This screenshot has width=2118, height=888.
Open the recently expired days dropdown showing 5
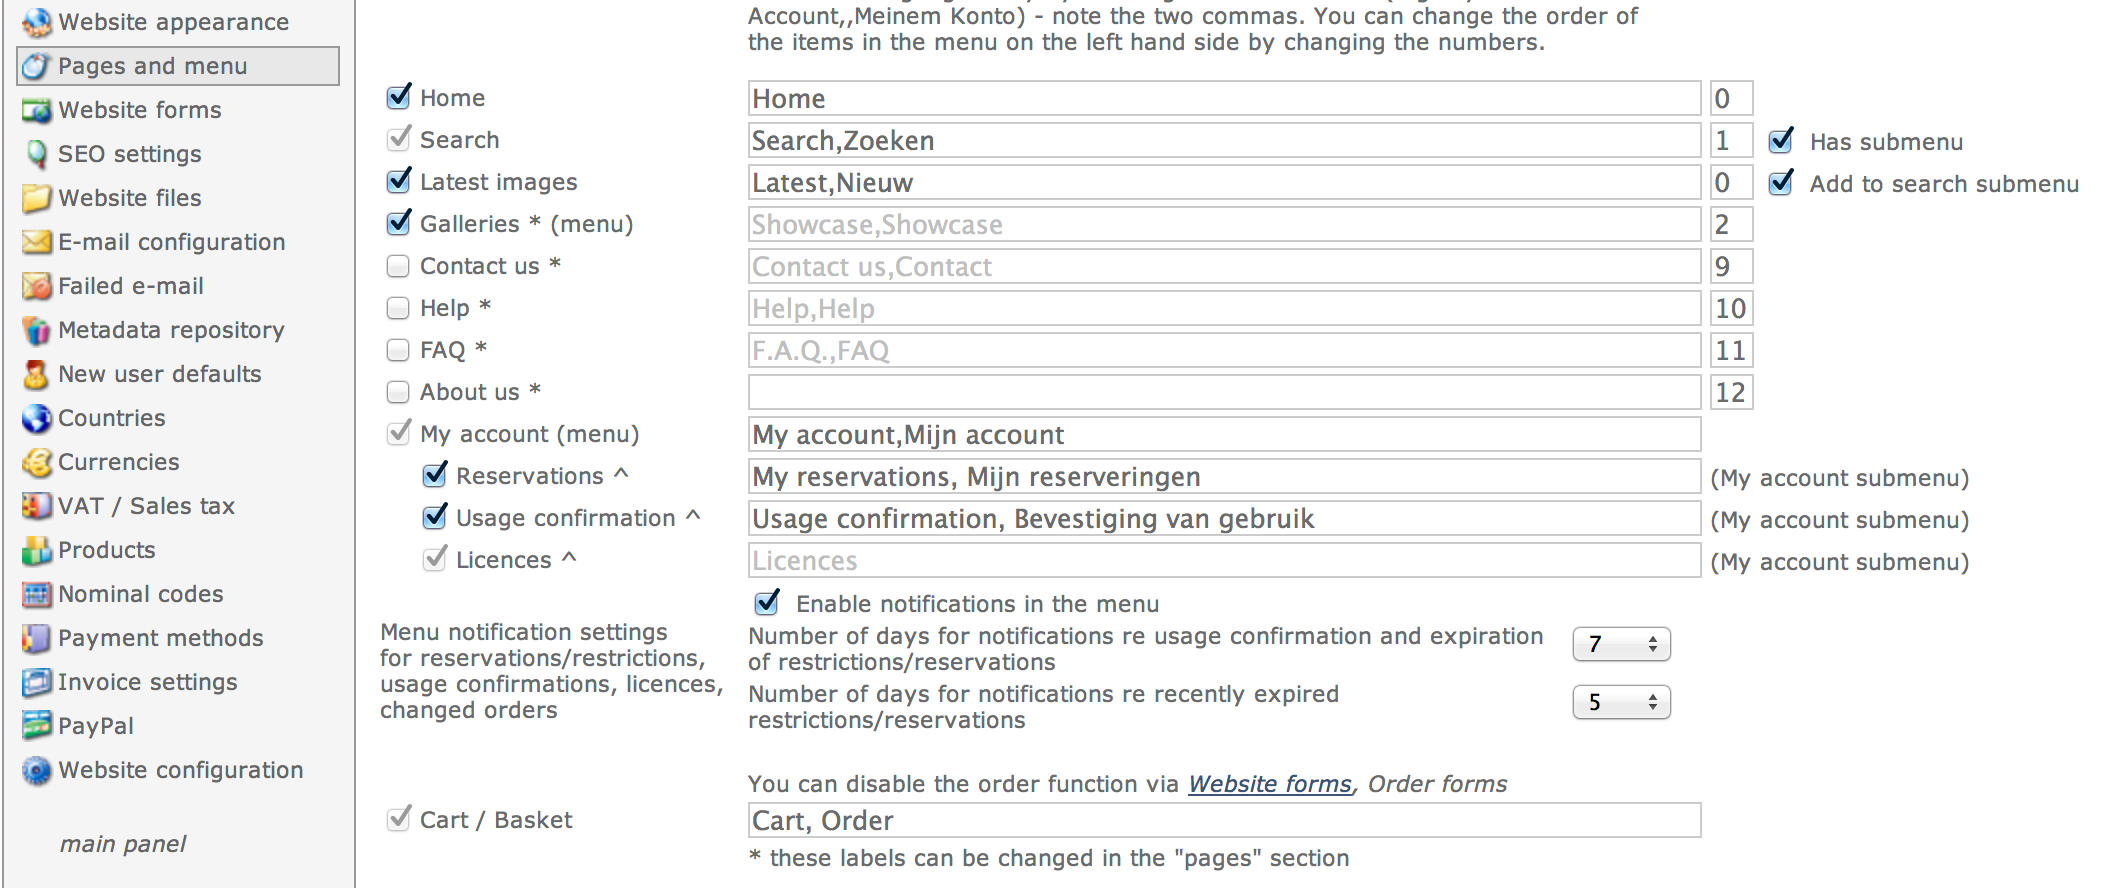coord(1621,702)
